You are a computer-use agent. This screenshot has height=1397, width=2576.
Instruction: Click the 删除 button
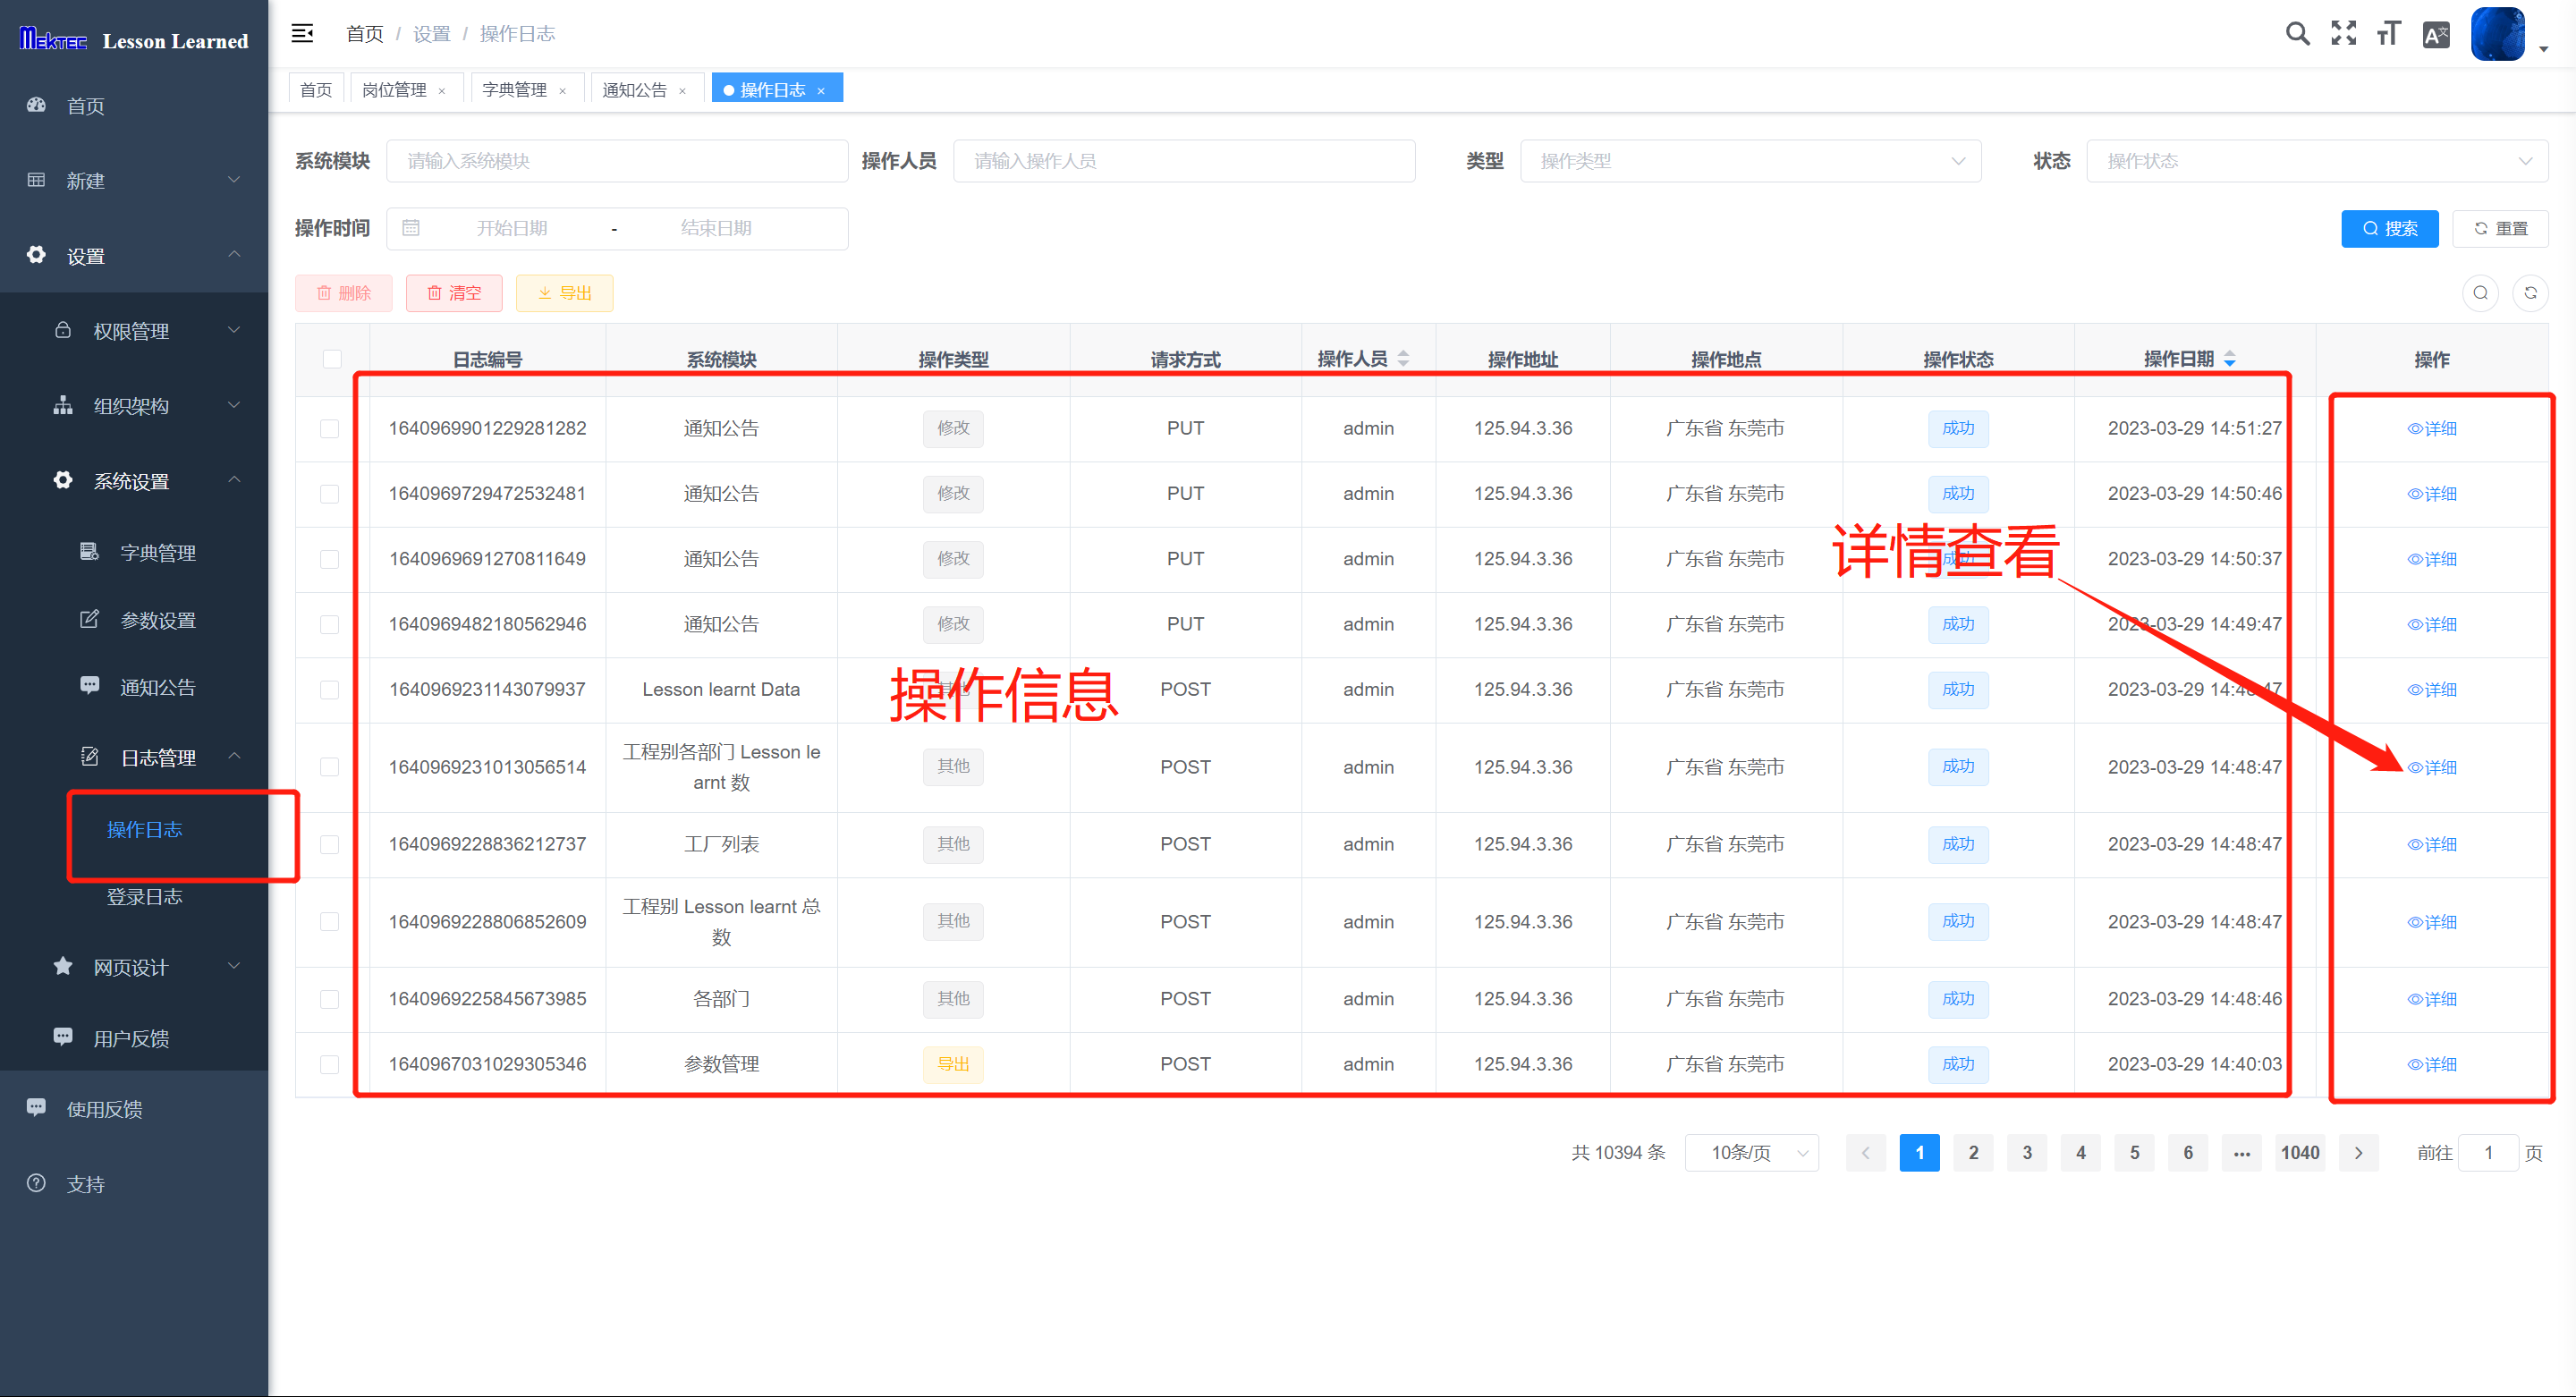(343, 293)
